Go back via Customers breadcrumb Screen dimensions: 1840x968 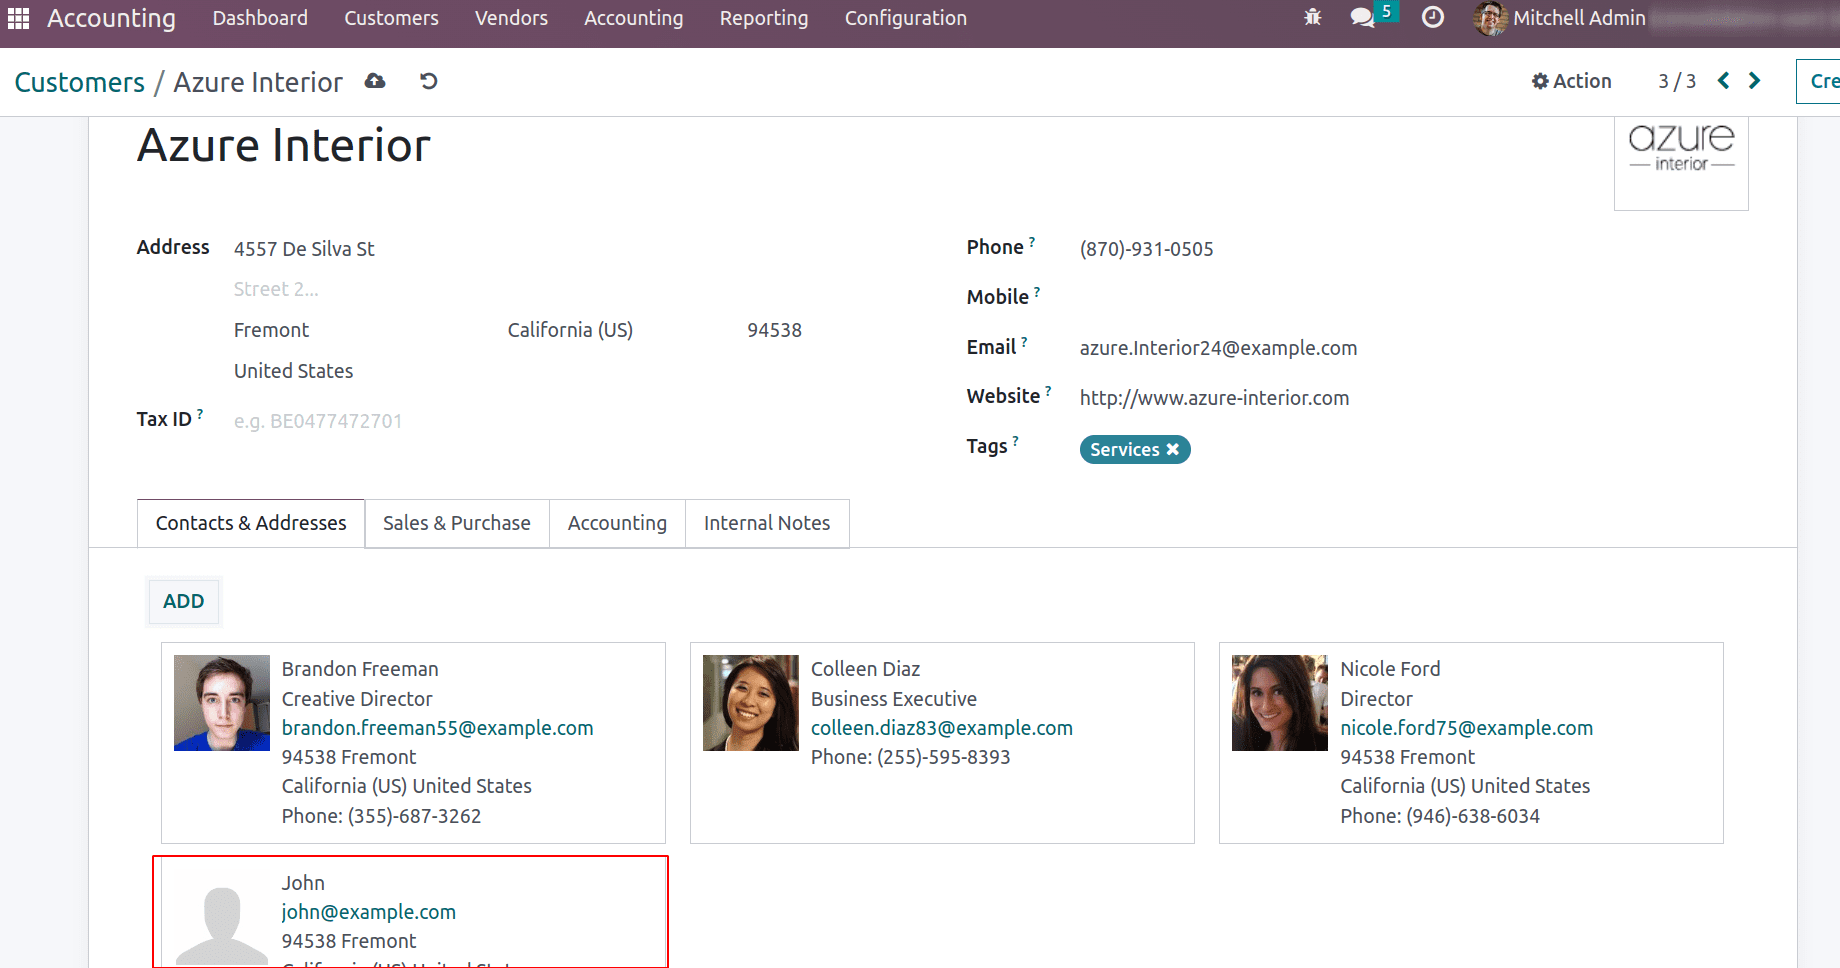(80, 82)
